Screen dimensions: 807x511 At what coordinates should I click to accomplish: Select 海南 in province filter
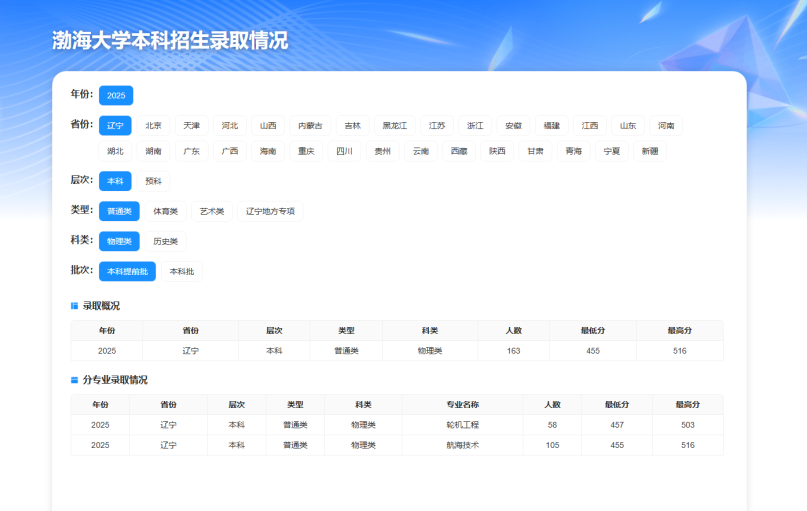click(268, 151)
